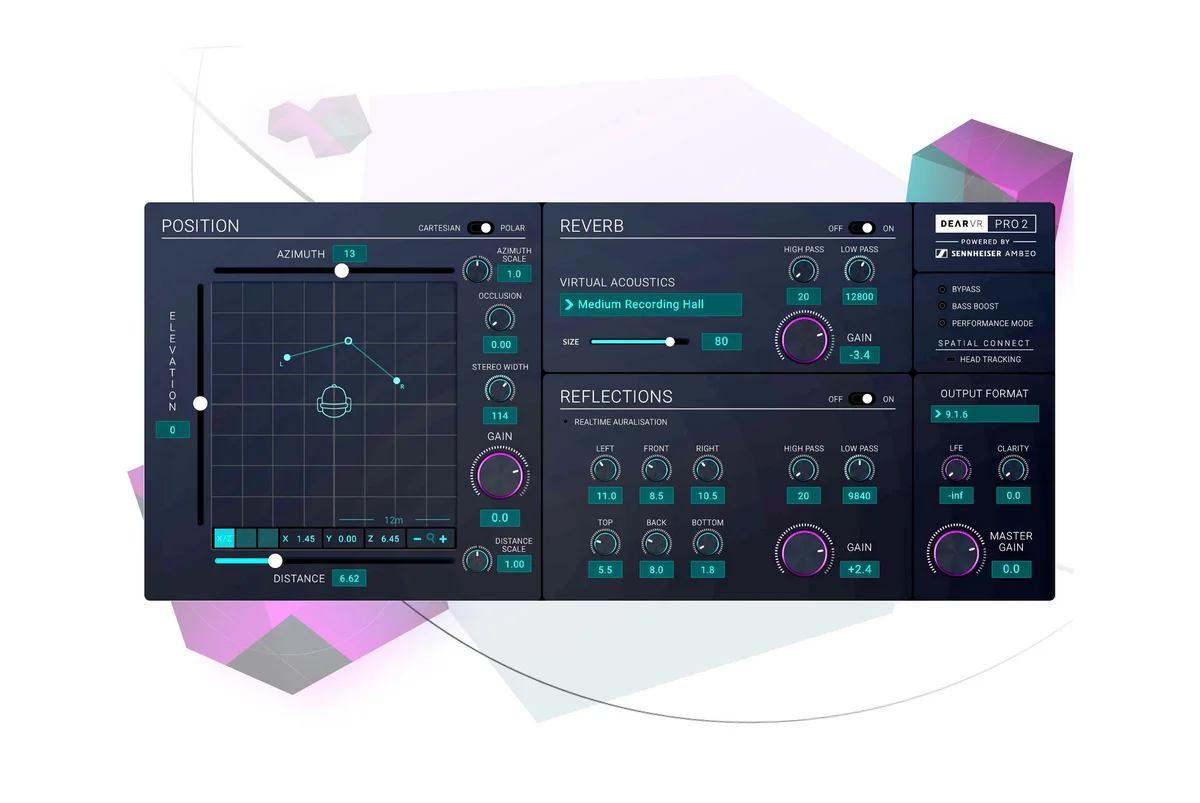Screen dimensions: 1200x803
Task: Click the Reflections Low Pass value 9840
Action: (x=859, y=495)
